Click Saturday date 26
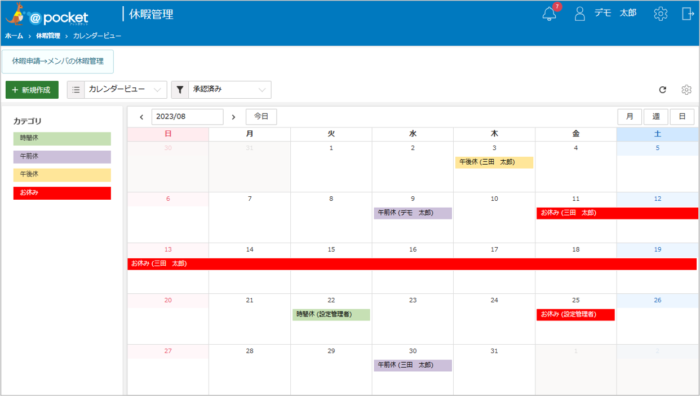This screenshot has height=396, width=700. [x=657, y=300]
